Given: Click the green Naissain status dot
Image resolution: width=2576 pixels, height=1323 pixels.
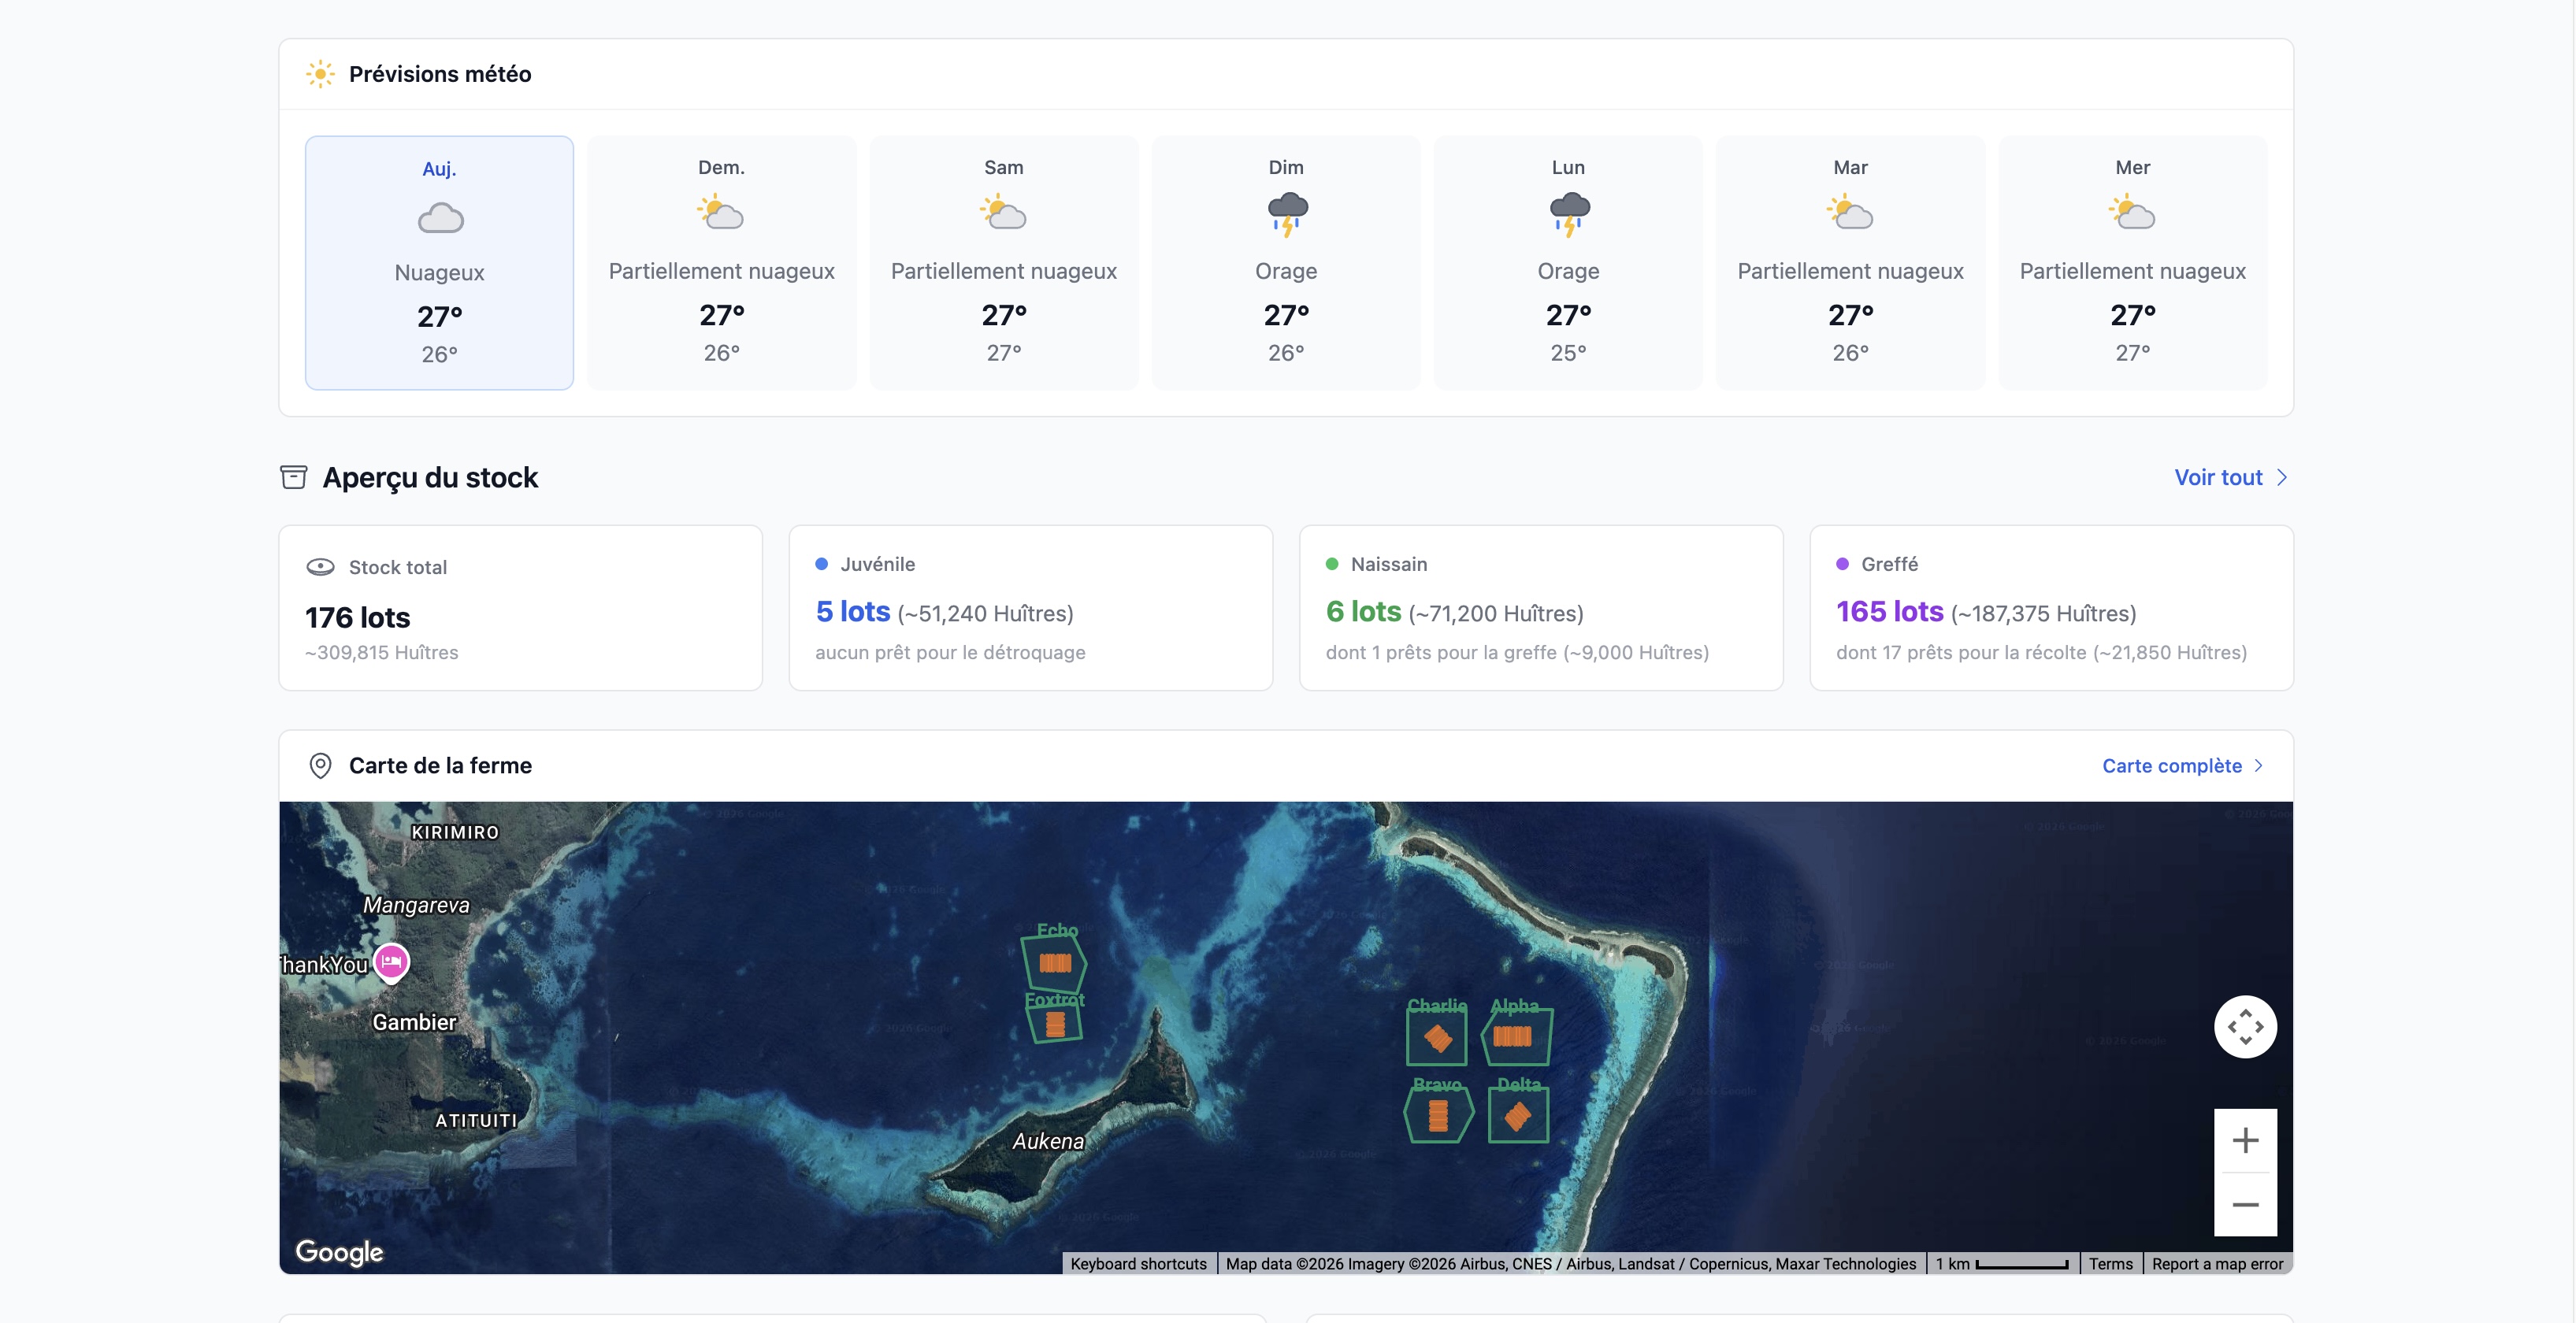Looking at the screenshot, I should 1332,564.
